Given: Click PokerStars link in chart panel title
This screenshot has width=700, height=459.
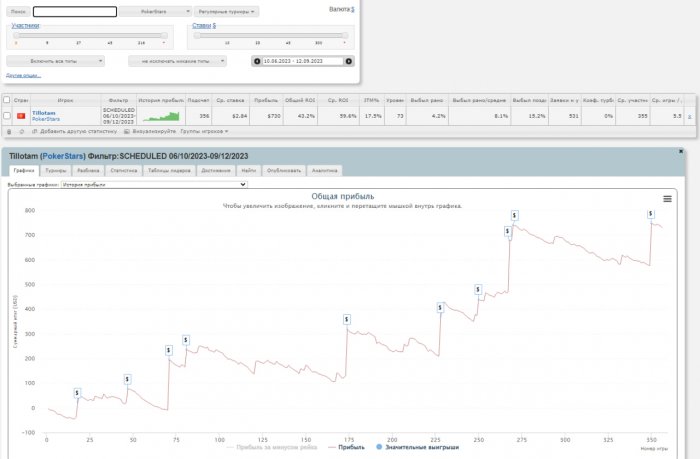Looking at the screenshot, I should tap(62, 156).
